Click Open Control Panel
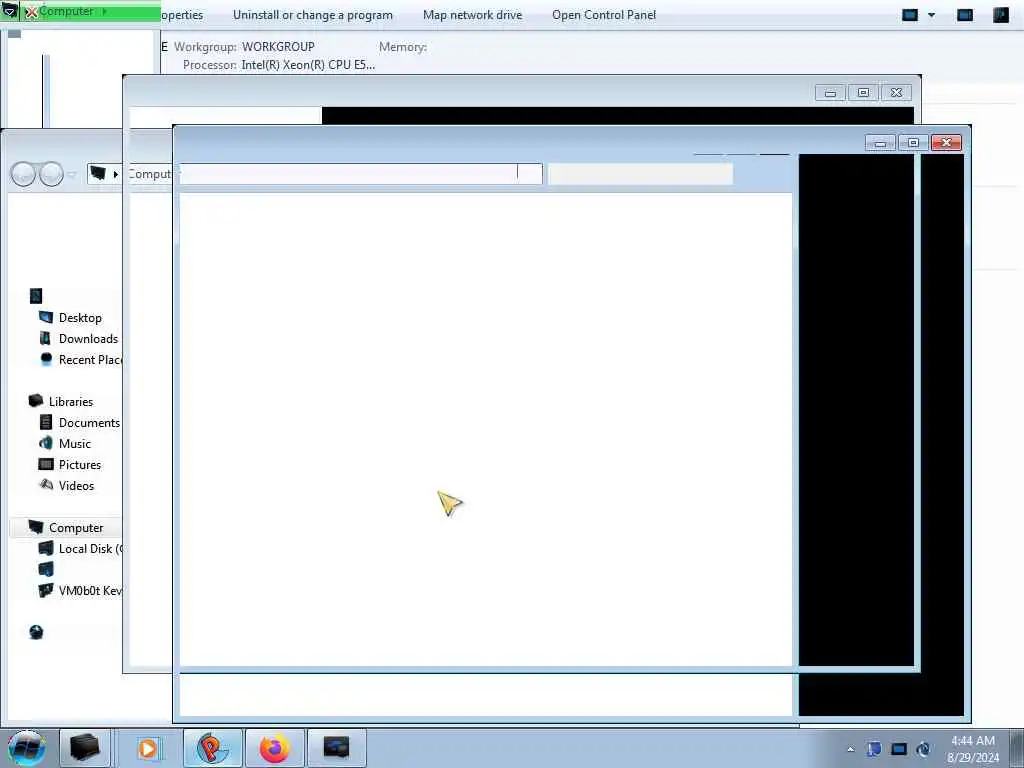This screenshot has width=1024, height=768. tap(603, 15)
